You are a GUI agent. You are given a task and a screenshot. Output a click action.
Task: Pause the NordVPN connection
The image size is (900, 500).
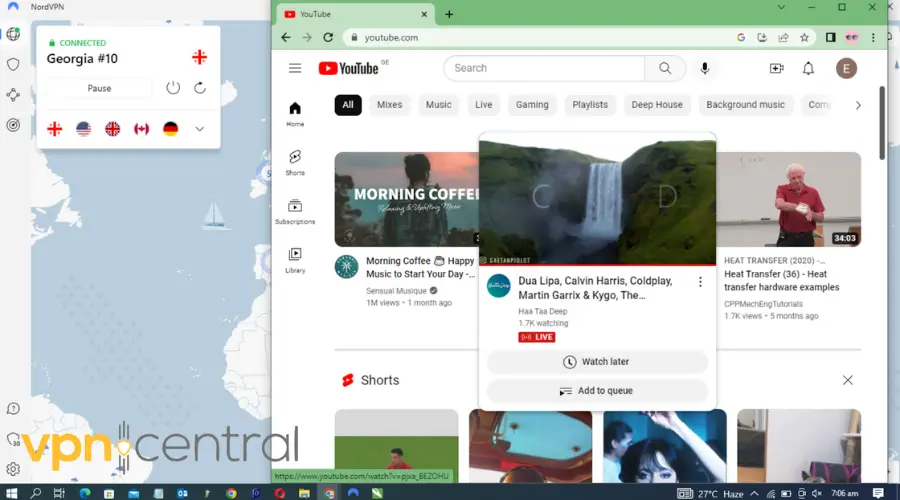tap(99, 88)
